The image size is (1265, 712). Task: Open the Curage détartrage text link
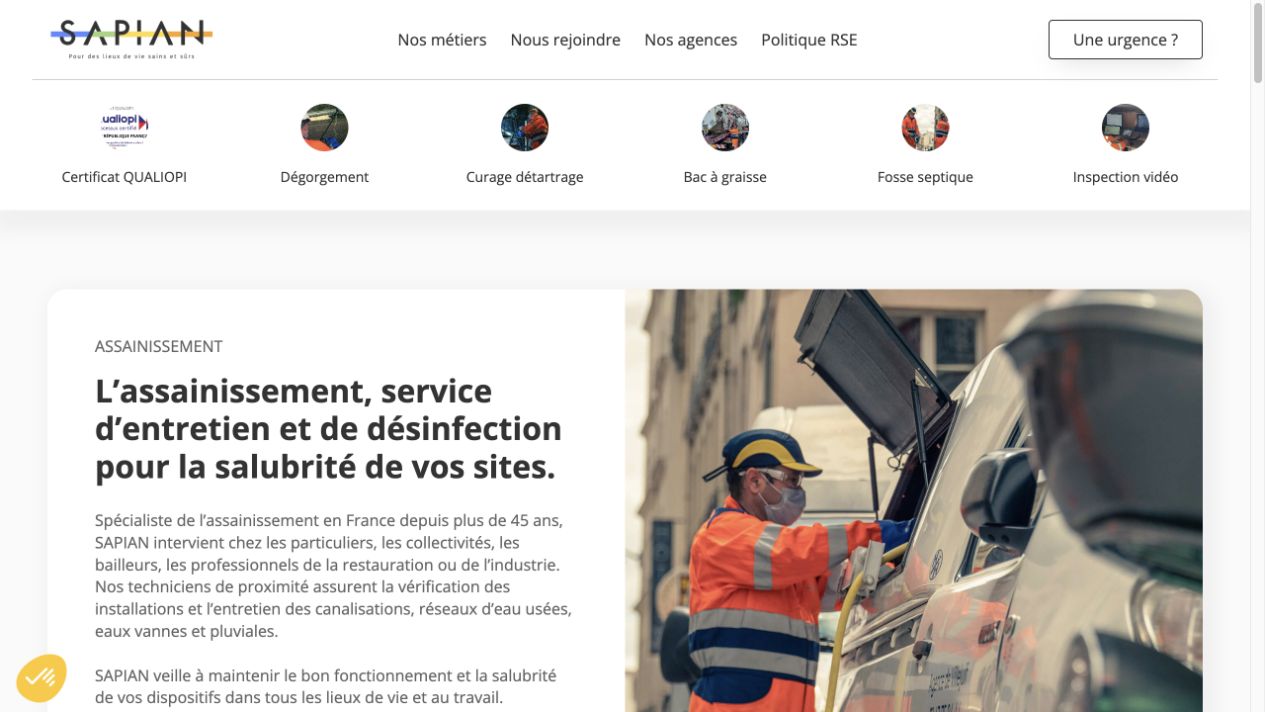(525, 177)
